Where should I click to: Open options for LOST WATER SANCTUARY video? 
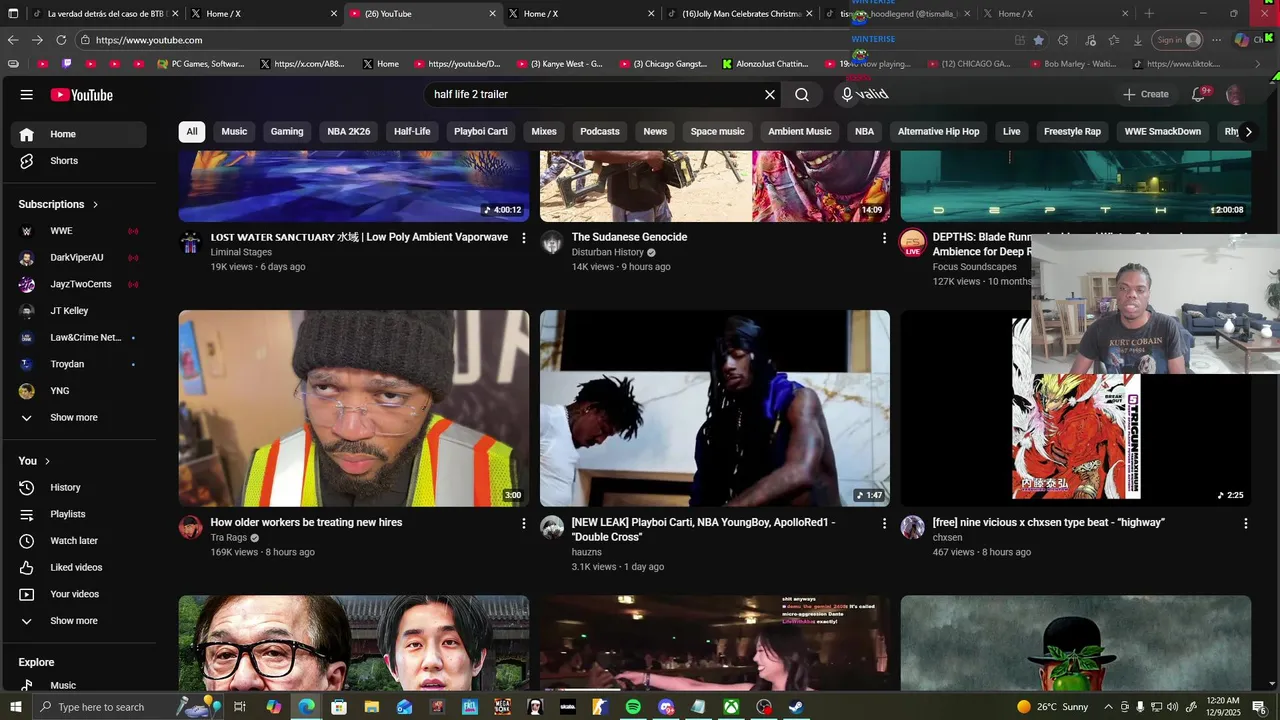[x=523, y=238]
